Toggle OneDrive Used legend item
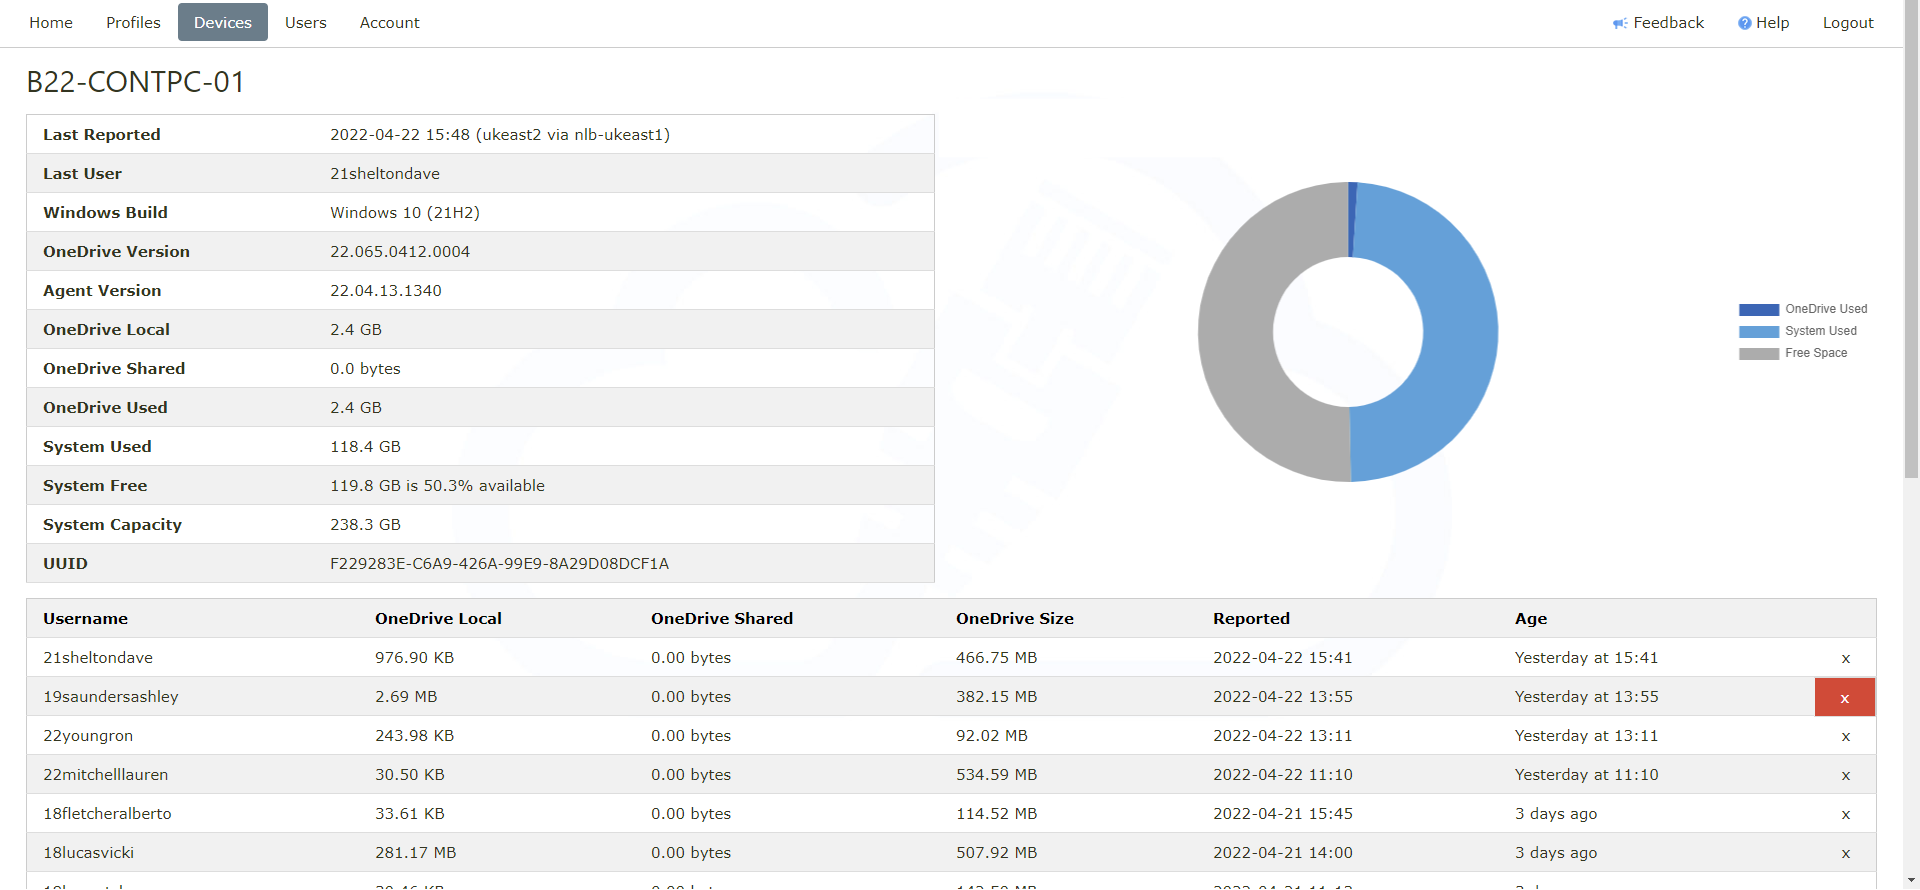Image resolution: width=1920 pixels, height=890 pixels. [1802, 309]
